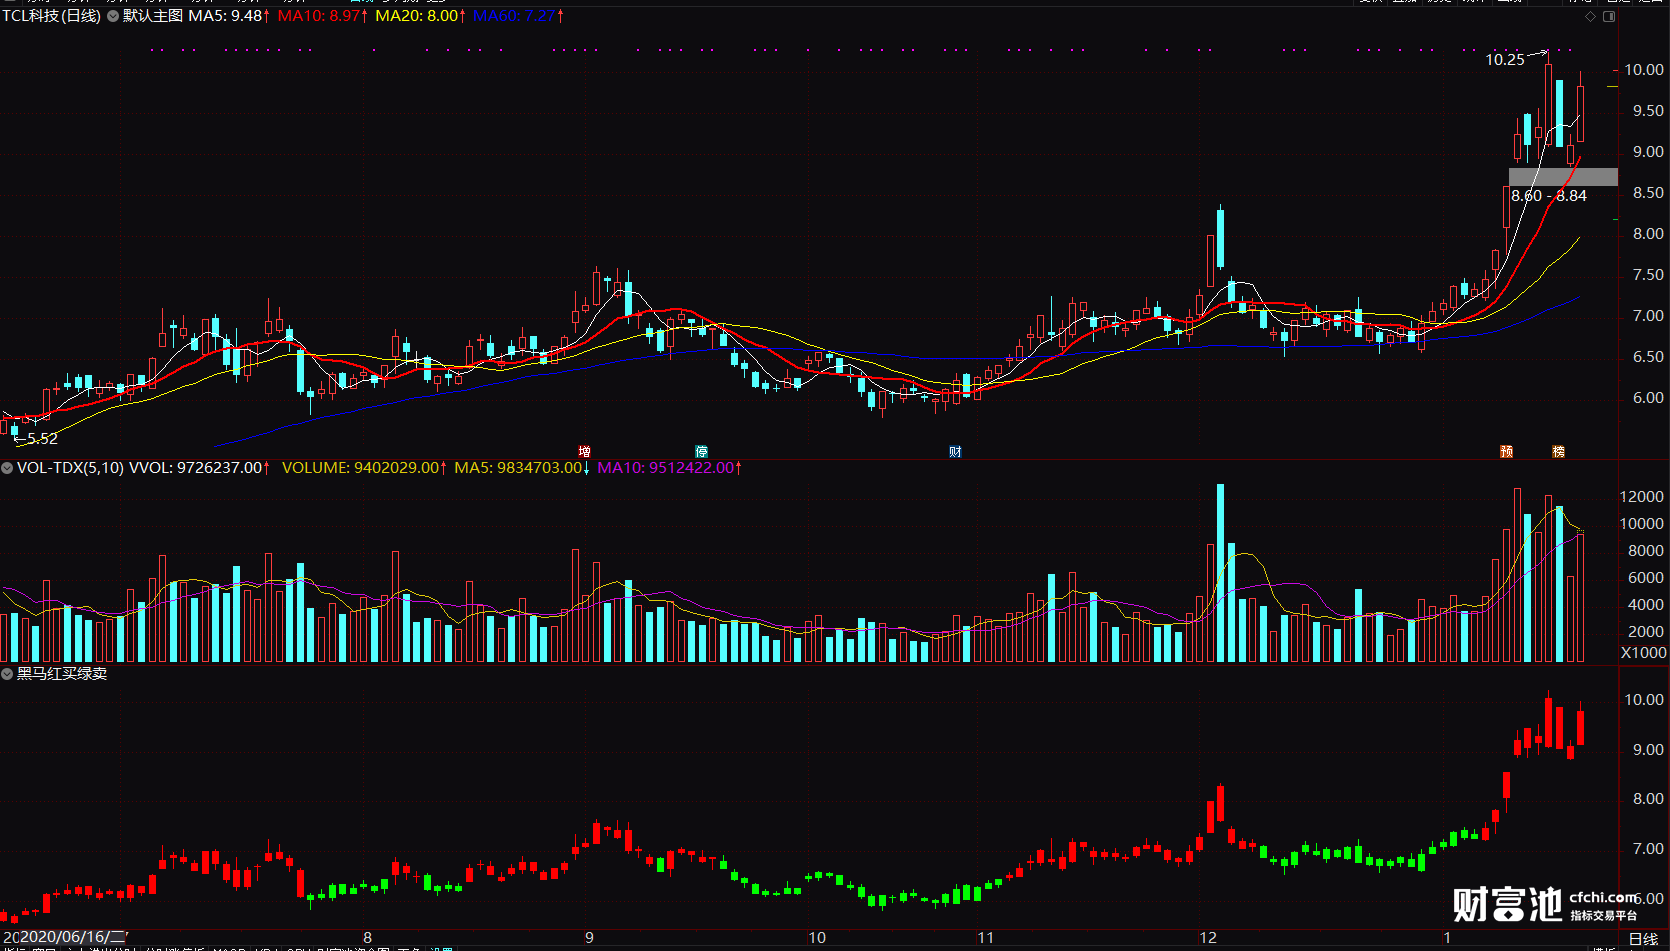The height and width of the screenshot is (951, 1670).
Task: Open the 默认主图 indicator dropdown arrow
Action: pyautogui.click(x=112, y=16)
